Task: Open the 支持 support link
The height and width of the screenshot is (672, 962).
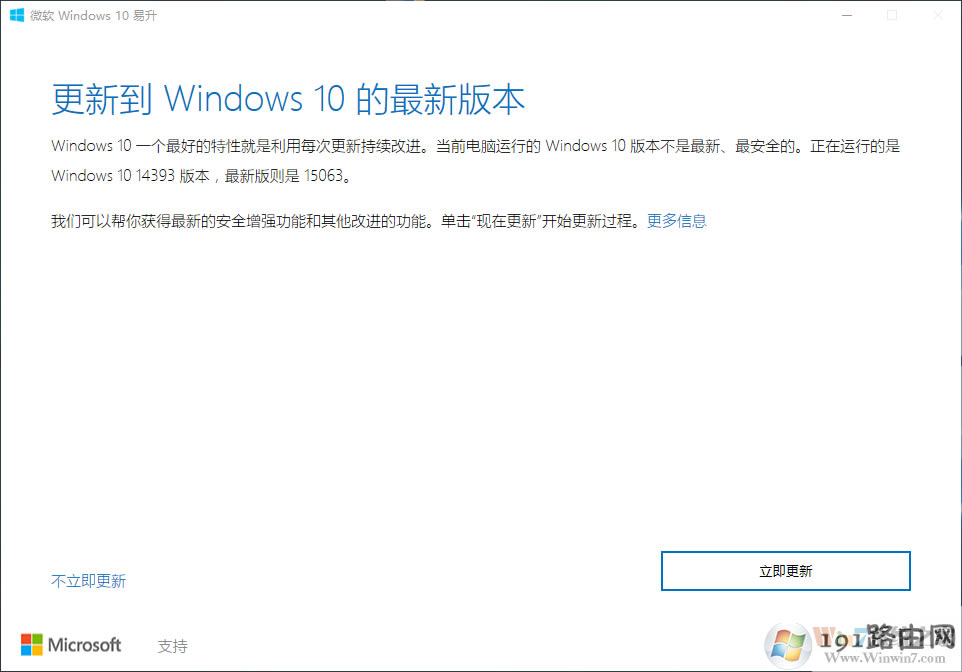Action: 172,646
